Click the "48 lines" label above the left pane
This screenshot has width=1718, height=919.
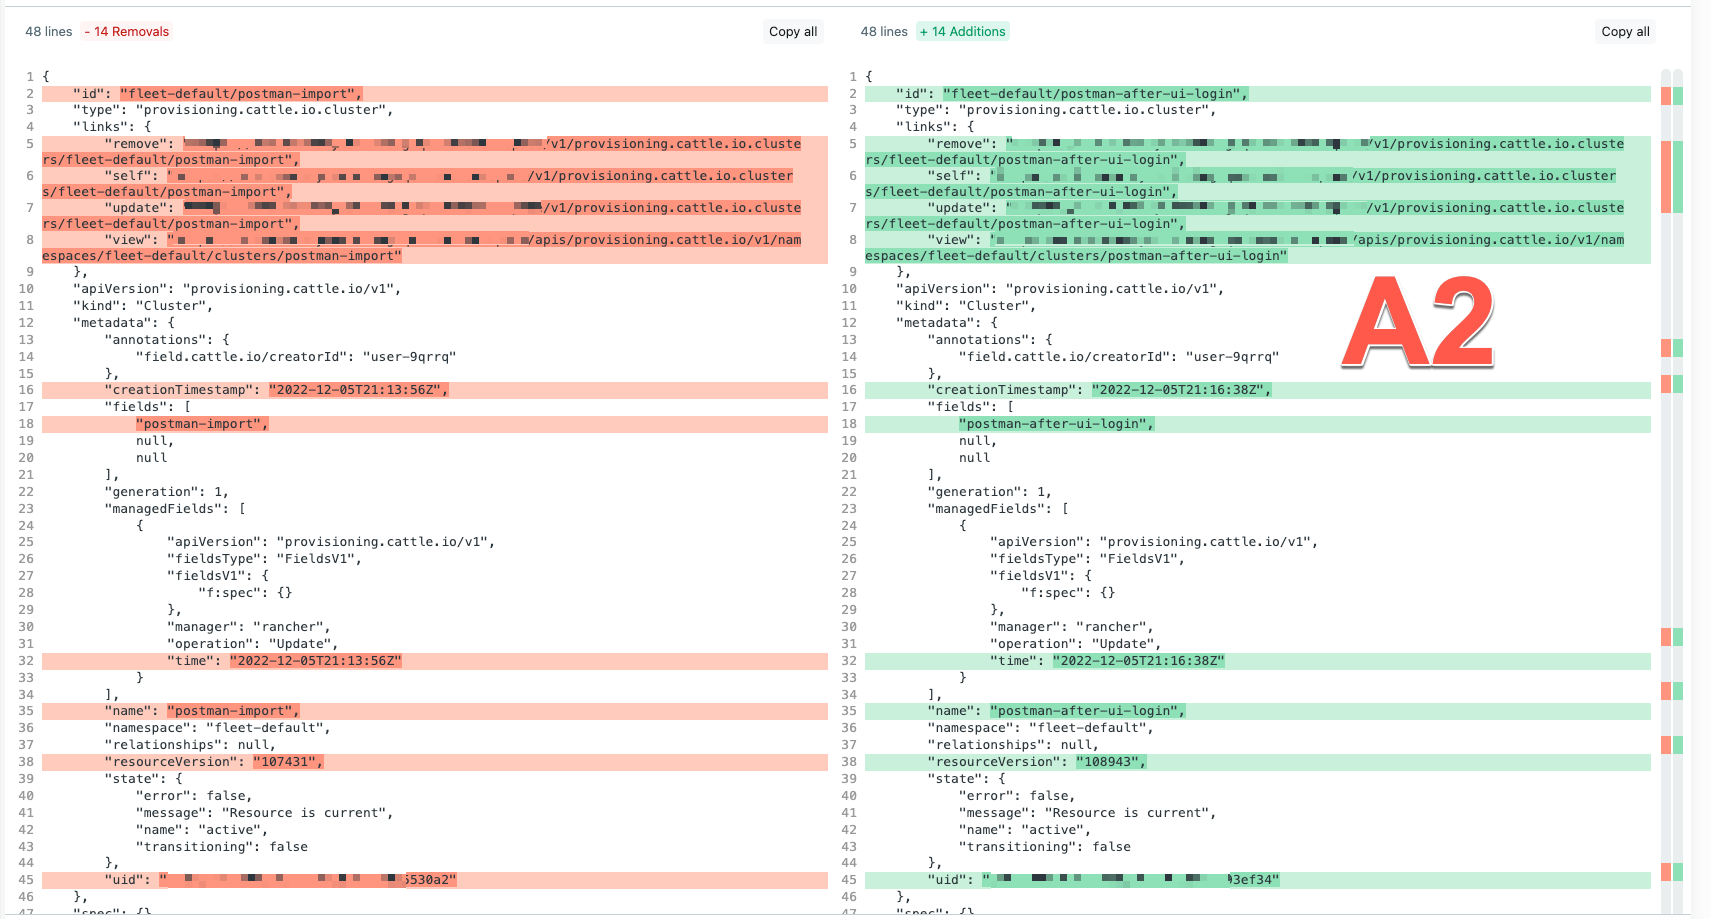(x=47, y=31)
